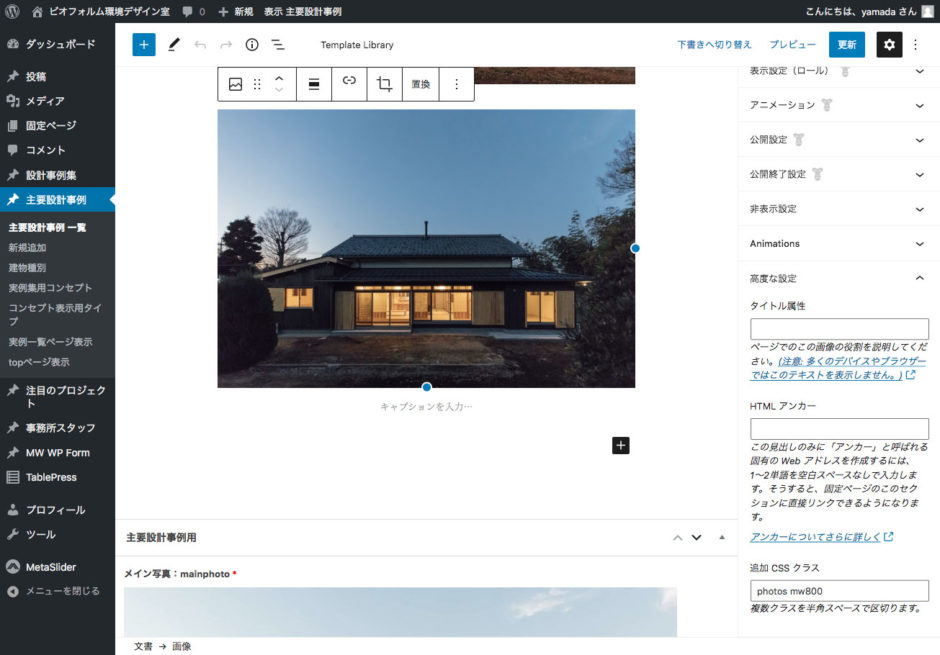Collapse the 主要設計事例用 meta box triangle

click(x=722, y=537)
